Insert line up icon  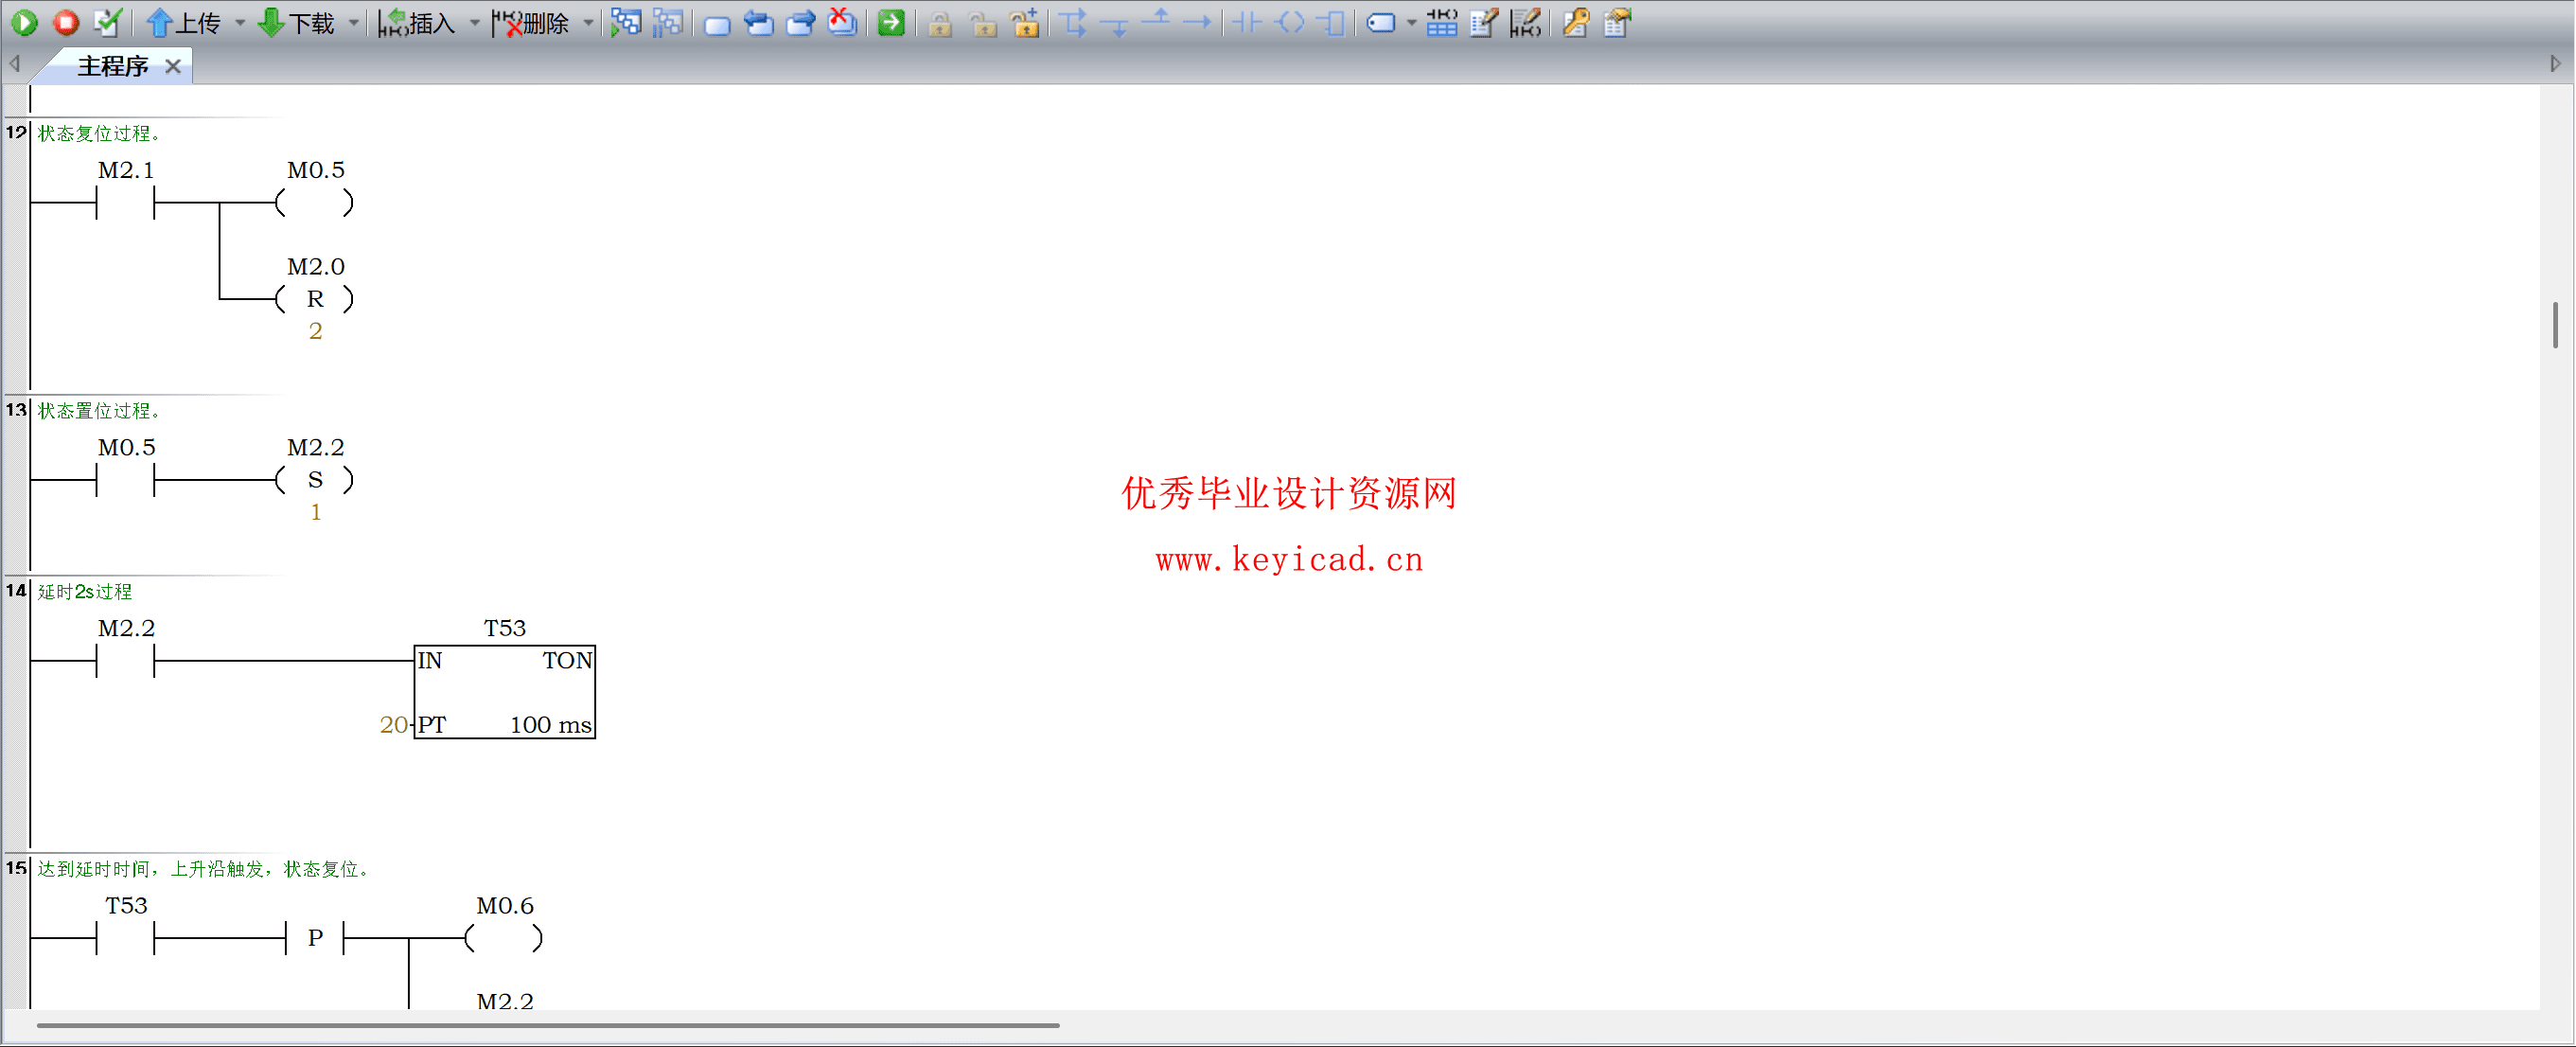click(x=1157, y=20)
